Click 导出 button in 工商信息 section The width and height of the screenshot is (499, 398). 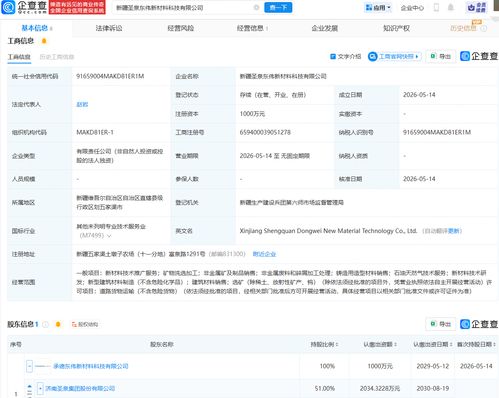441,56
